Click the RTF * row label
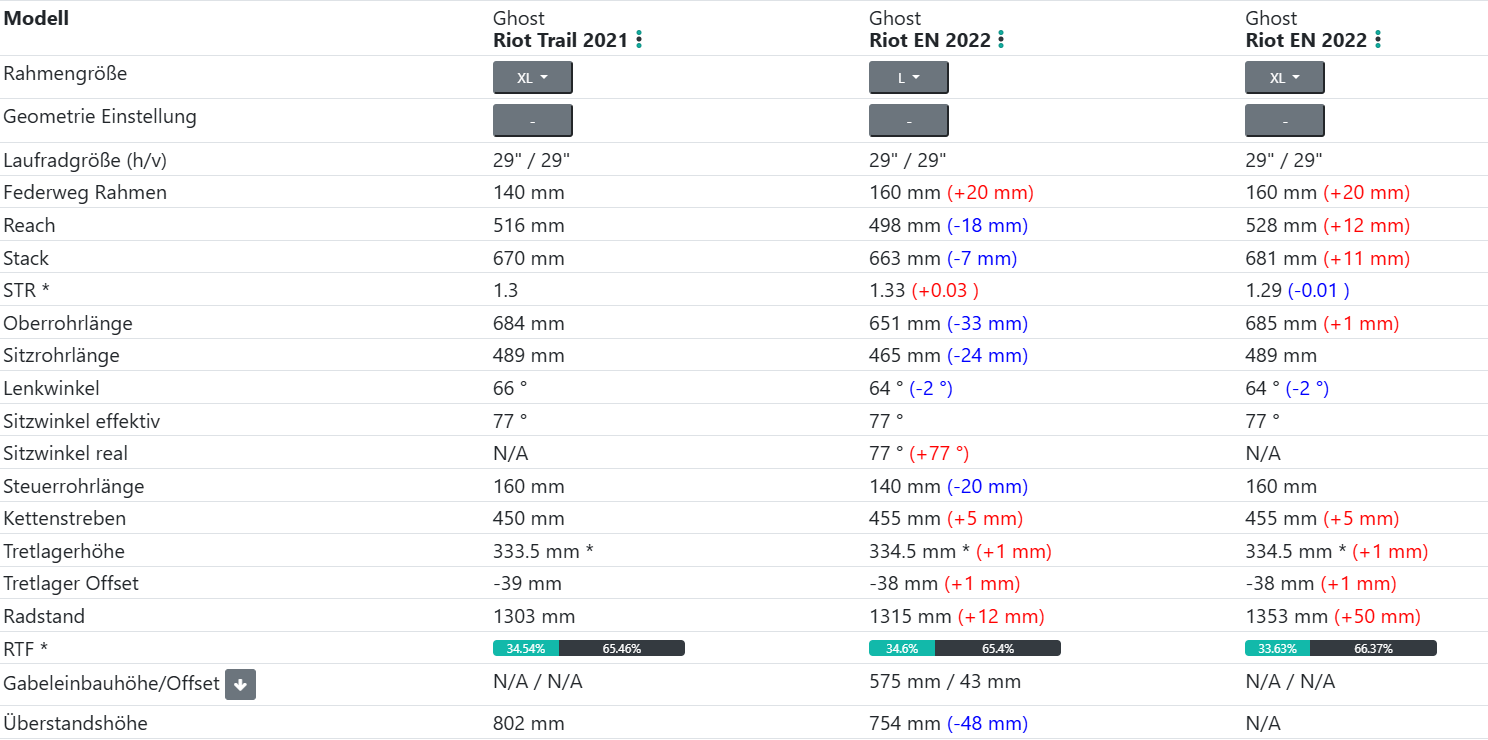 [x=25, y=649]
